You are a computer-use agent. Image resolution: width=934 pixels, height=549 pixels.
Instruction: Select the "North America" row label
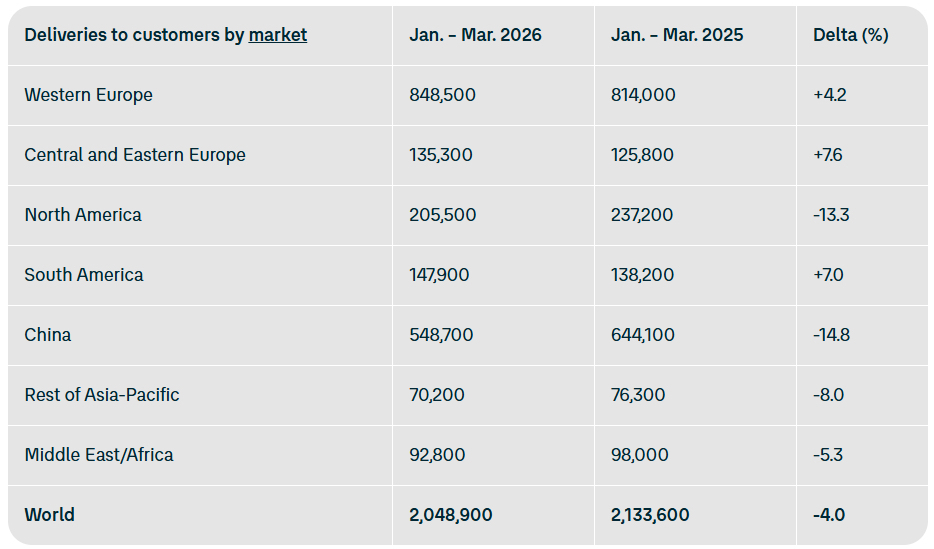click(x=83, y=215)
